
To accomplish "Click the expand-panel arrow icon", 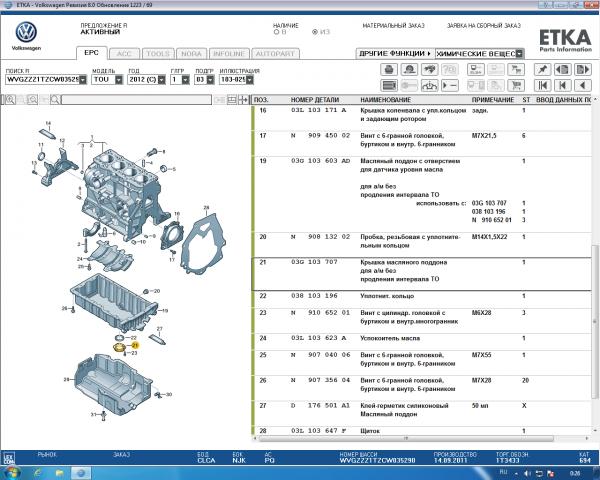I will [243, 100].
